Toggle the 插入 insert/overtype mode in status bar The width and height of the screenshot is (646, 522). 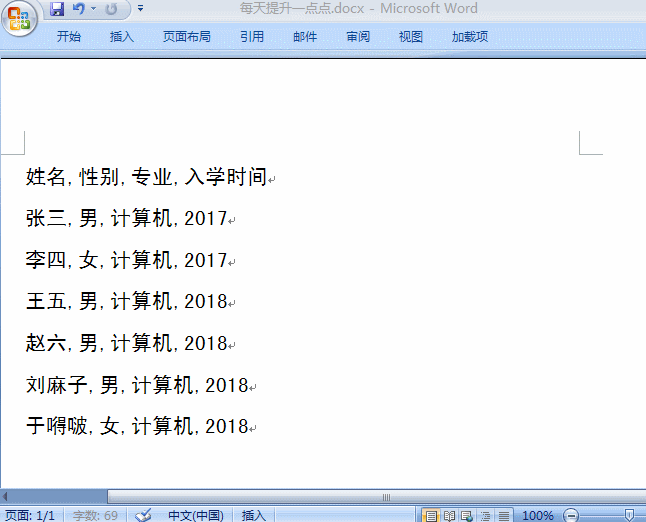[x=253, y=515]
